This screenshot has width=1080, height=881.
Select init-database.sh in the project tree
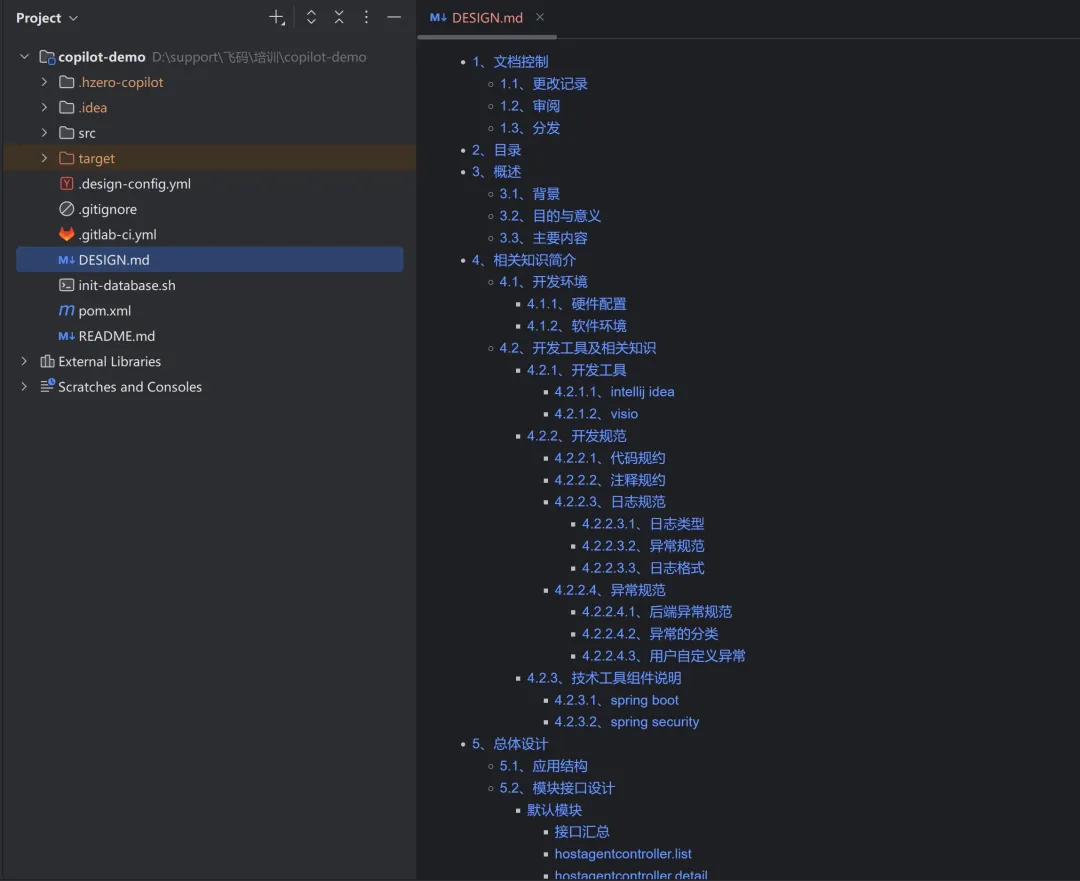point(127,285)
